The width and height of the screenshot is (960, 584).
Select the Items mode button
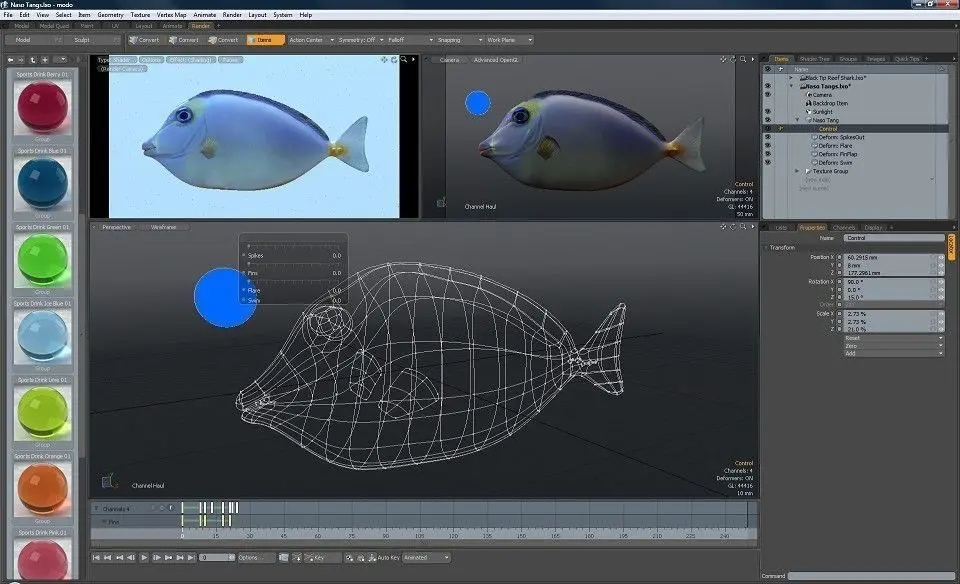266,40
